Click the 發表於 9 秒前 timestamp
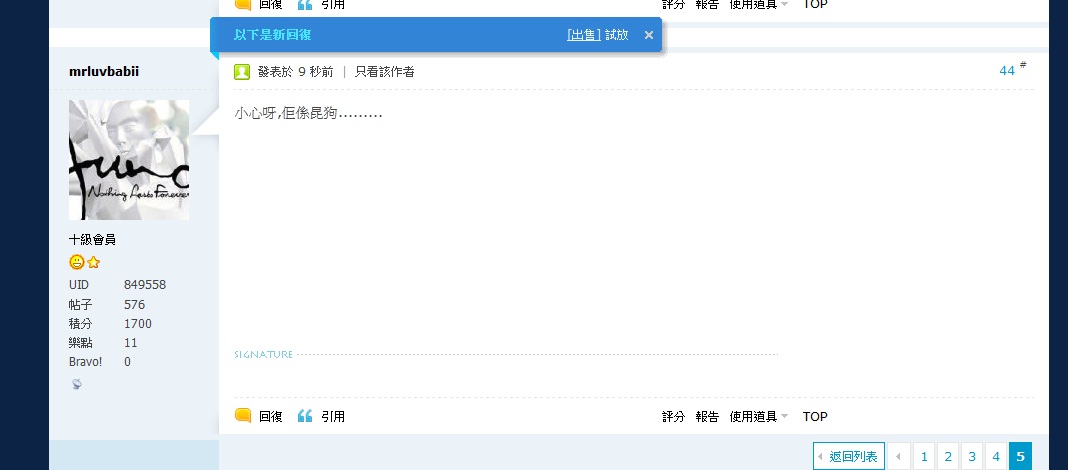Image resolution: width=1068 pixels, height=470 pixels. (x=296, y=72)
